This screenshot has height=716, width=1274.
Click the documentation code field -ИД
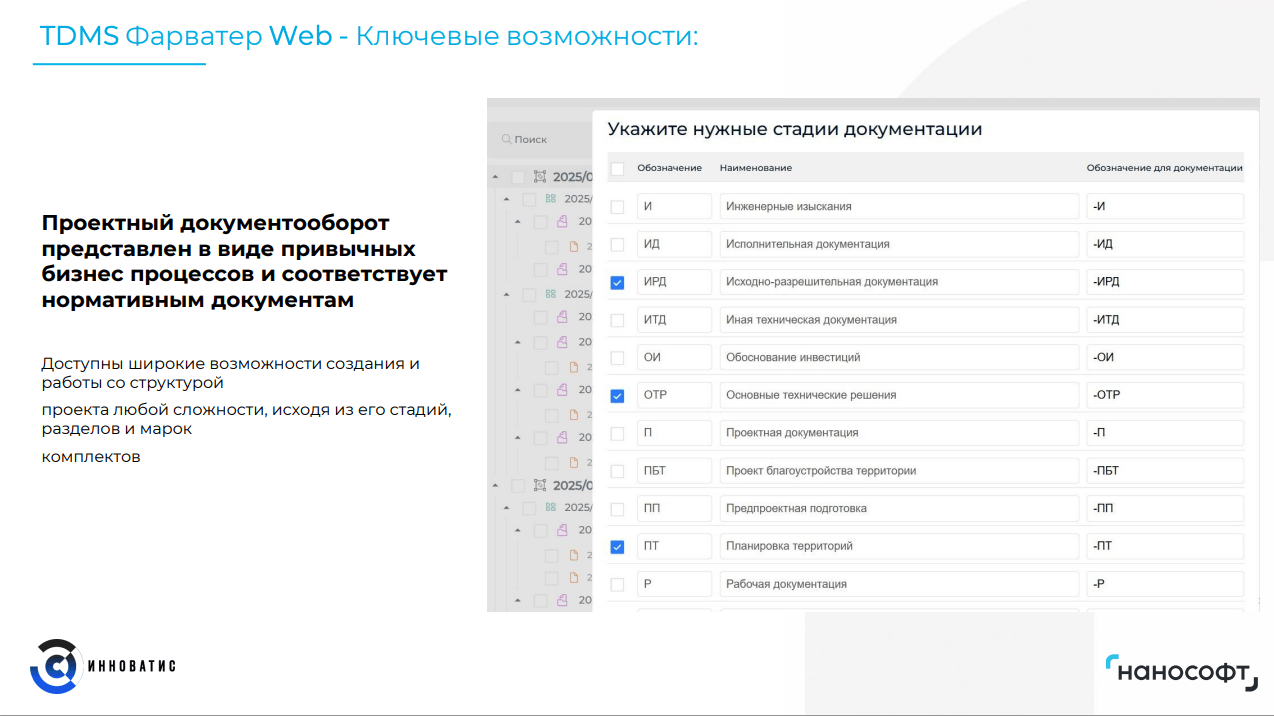click(x=1165, y=244)
